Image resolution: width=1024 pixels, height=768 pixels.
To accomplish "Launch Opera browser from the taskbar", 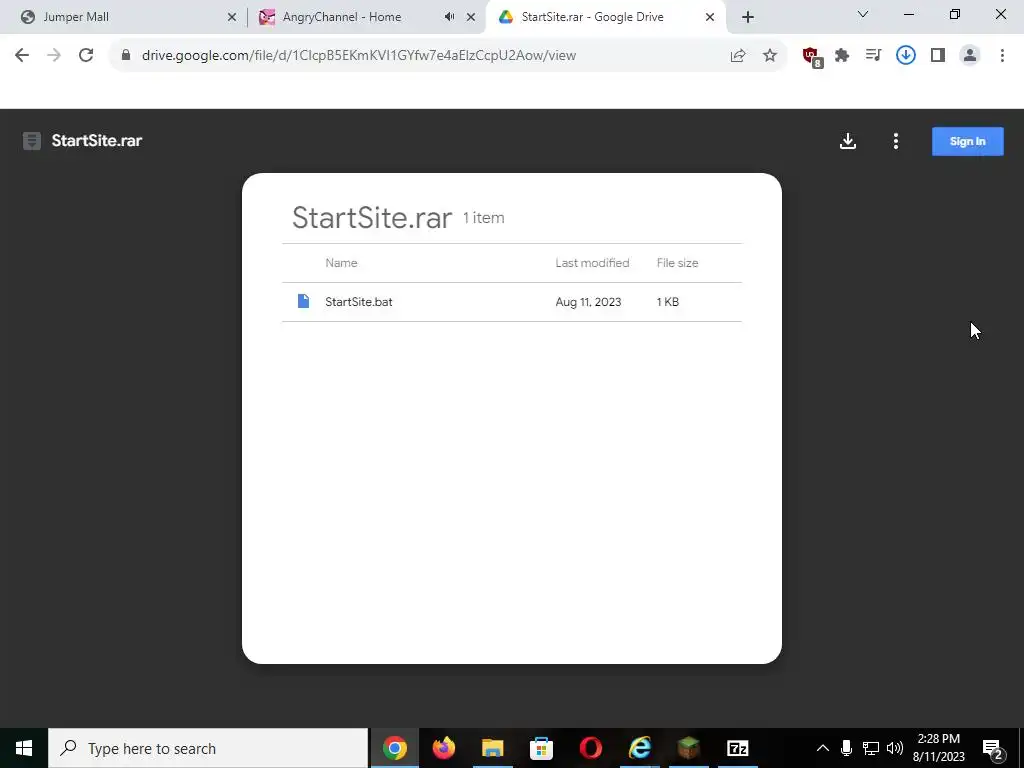I will 590,748.
